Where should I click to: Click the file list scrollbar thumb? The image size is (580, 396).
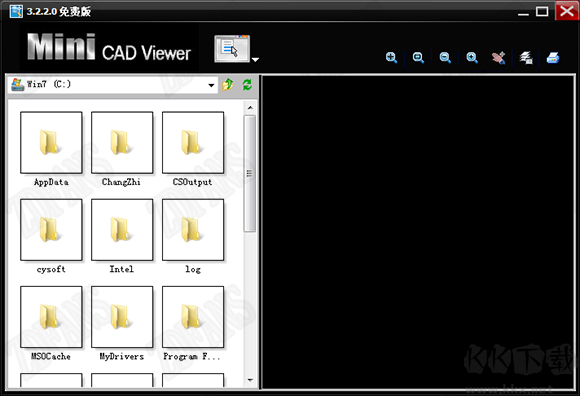pos(250,173)
